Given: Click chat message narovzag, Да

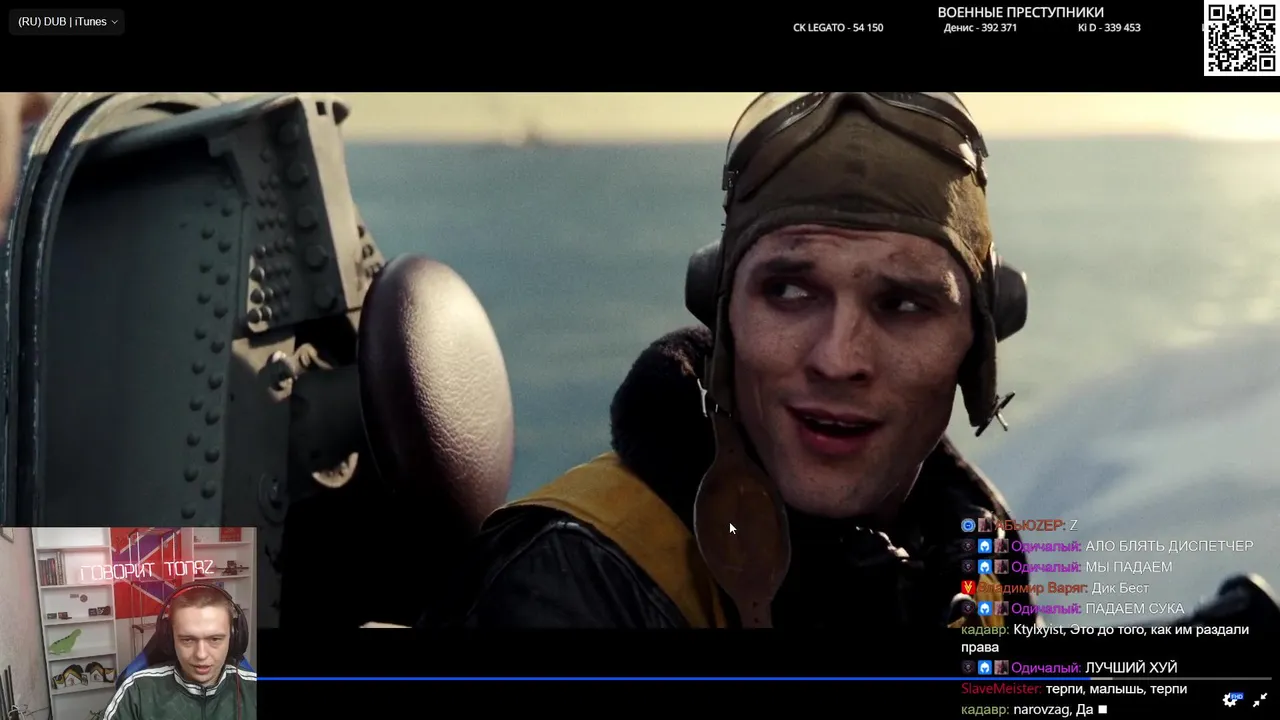Looking at the screenshot, I should (x=1054, y=710).
